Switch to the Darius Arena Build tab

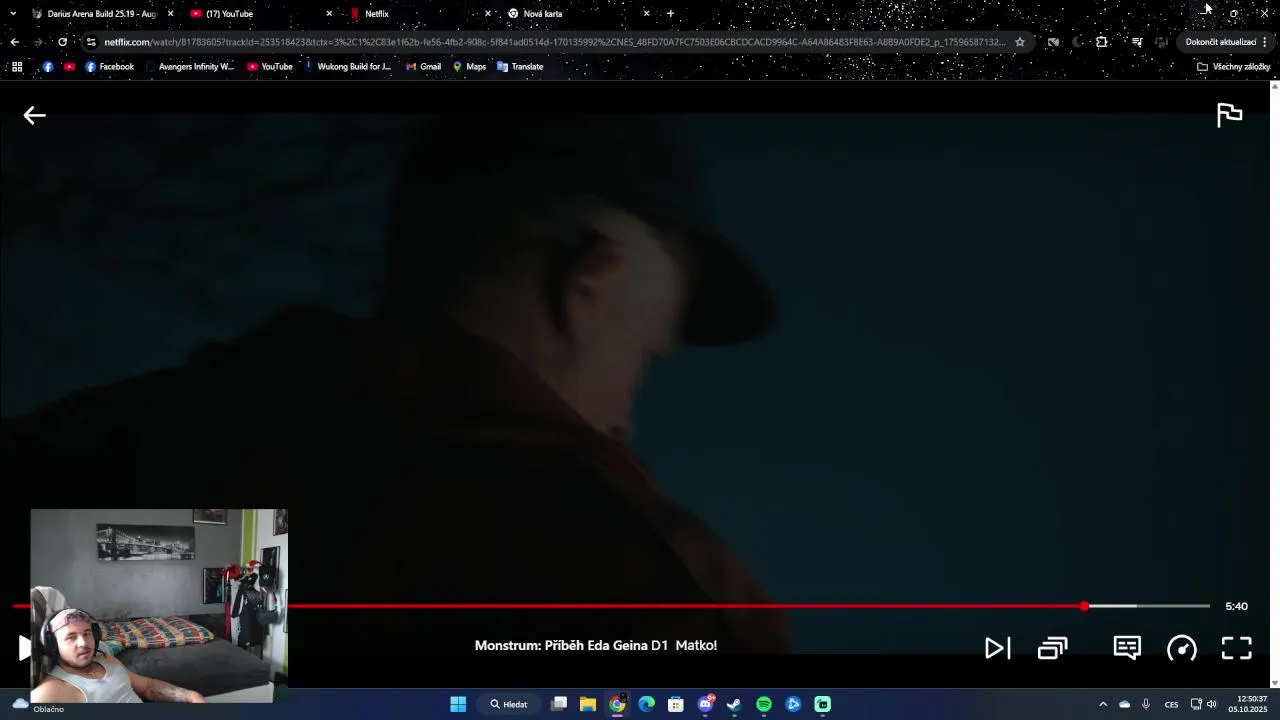point(102,14)
